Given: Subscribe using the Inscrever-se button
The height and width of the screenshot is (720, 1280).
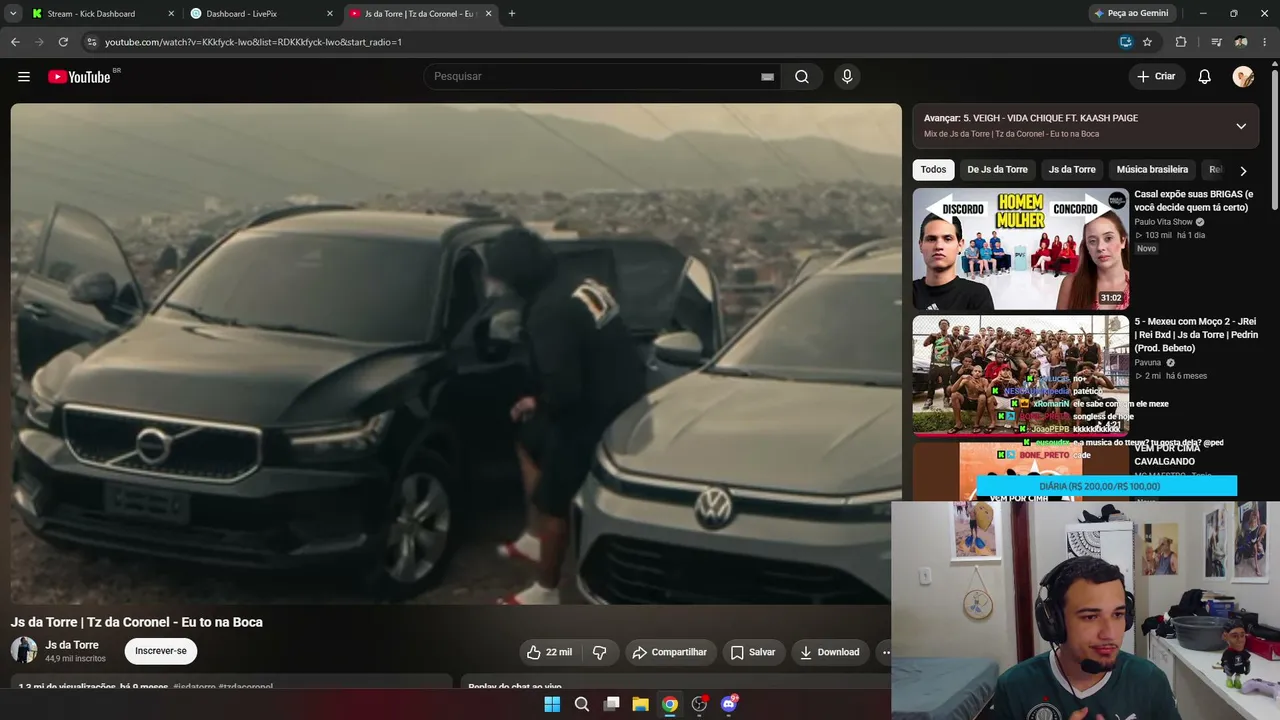Looking at the screenshot, I should (x=161, y=651).
